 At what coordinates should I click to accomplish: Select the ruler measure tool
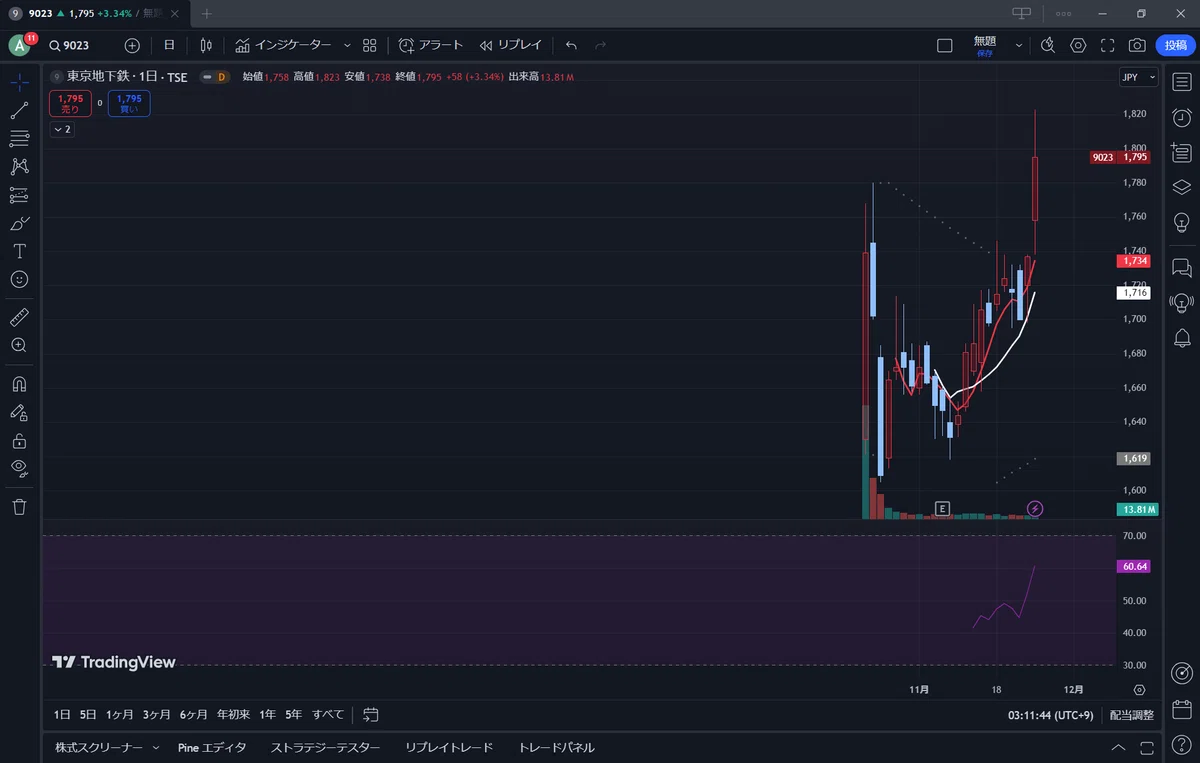[x=19, y=317]
